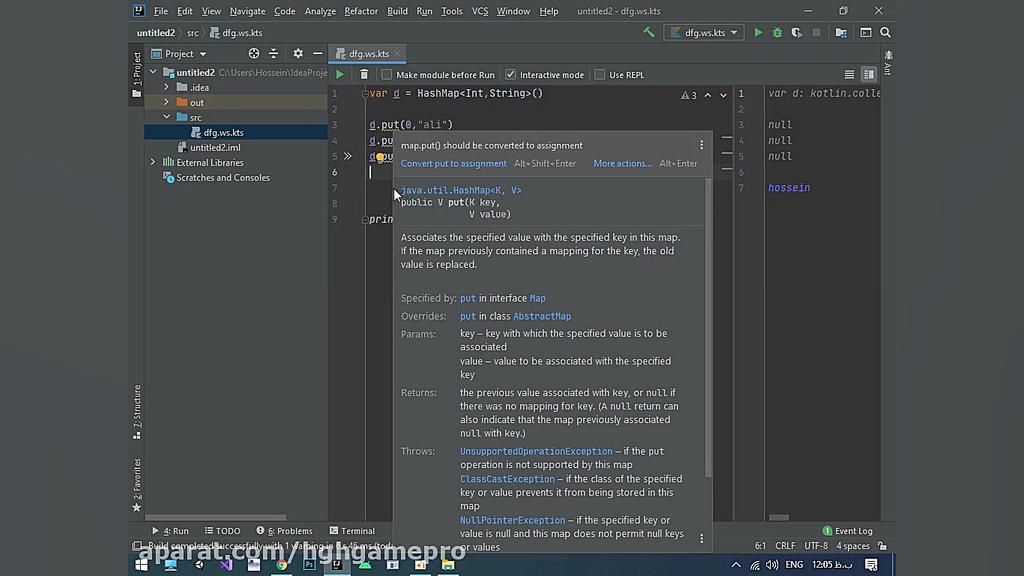Collapse the src folder in project tree
1024x576 pixels.
click(167, 117)
